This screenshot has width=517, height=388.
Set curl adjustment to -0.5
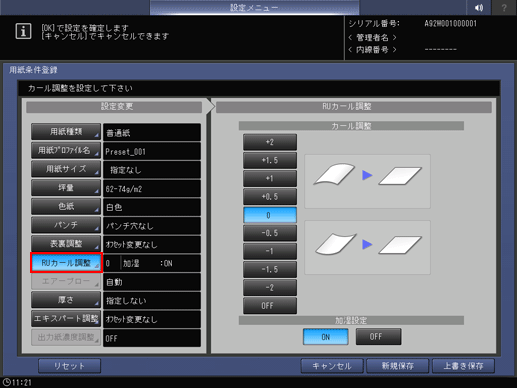point(270,233)
